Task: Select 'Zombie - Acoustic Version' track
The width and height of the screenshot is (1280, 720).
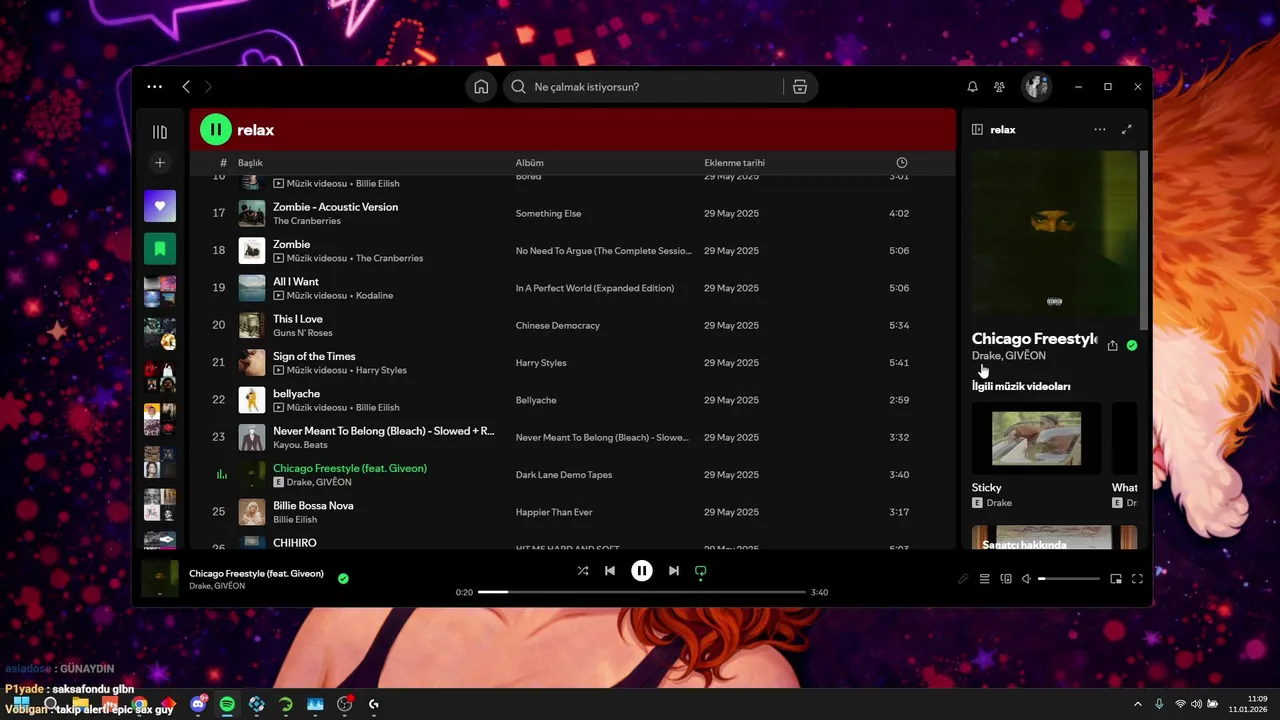Action: 336,207
